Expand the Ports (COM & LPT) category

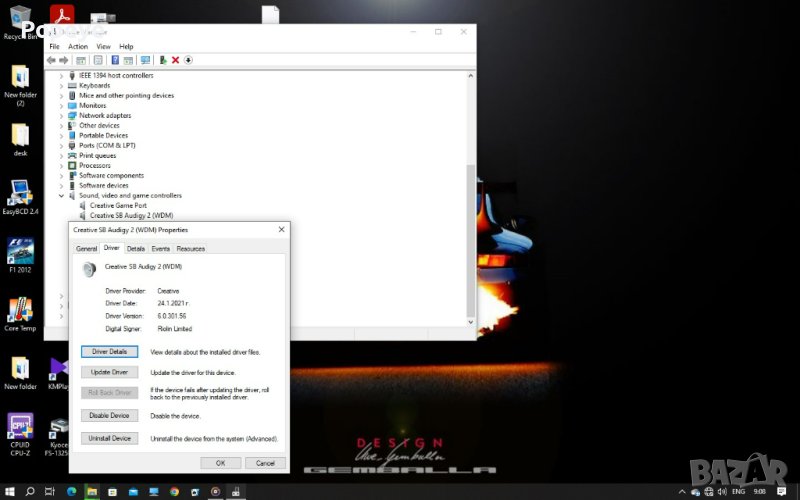pyautogui.click(x=62, y=146)
